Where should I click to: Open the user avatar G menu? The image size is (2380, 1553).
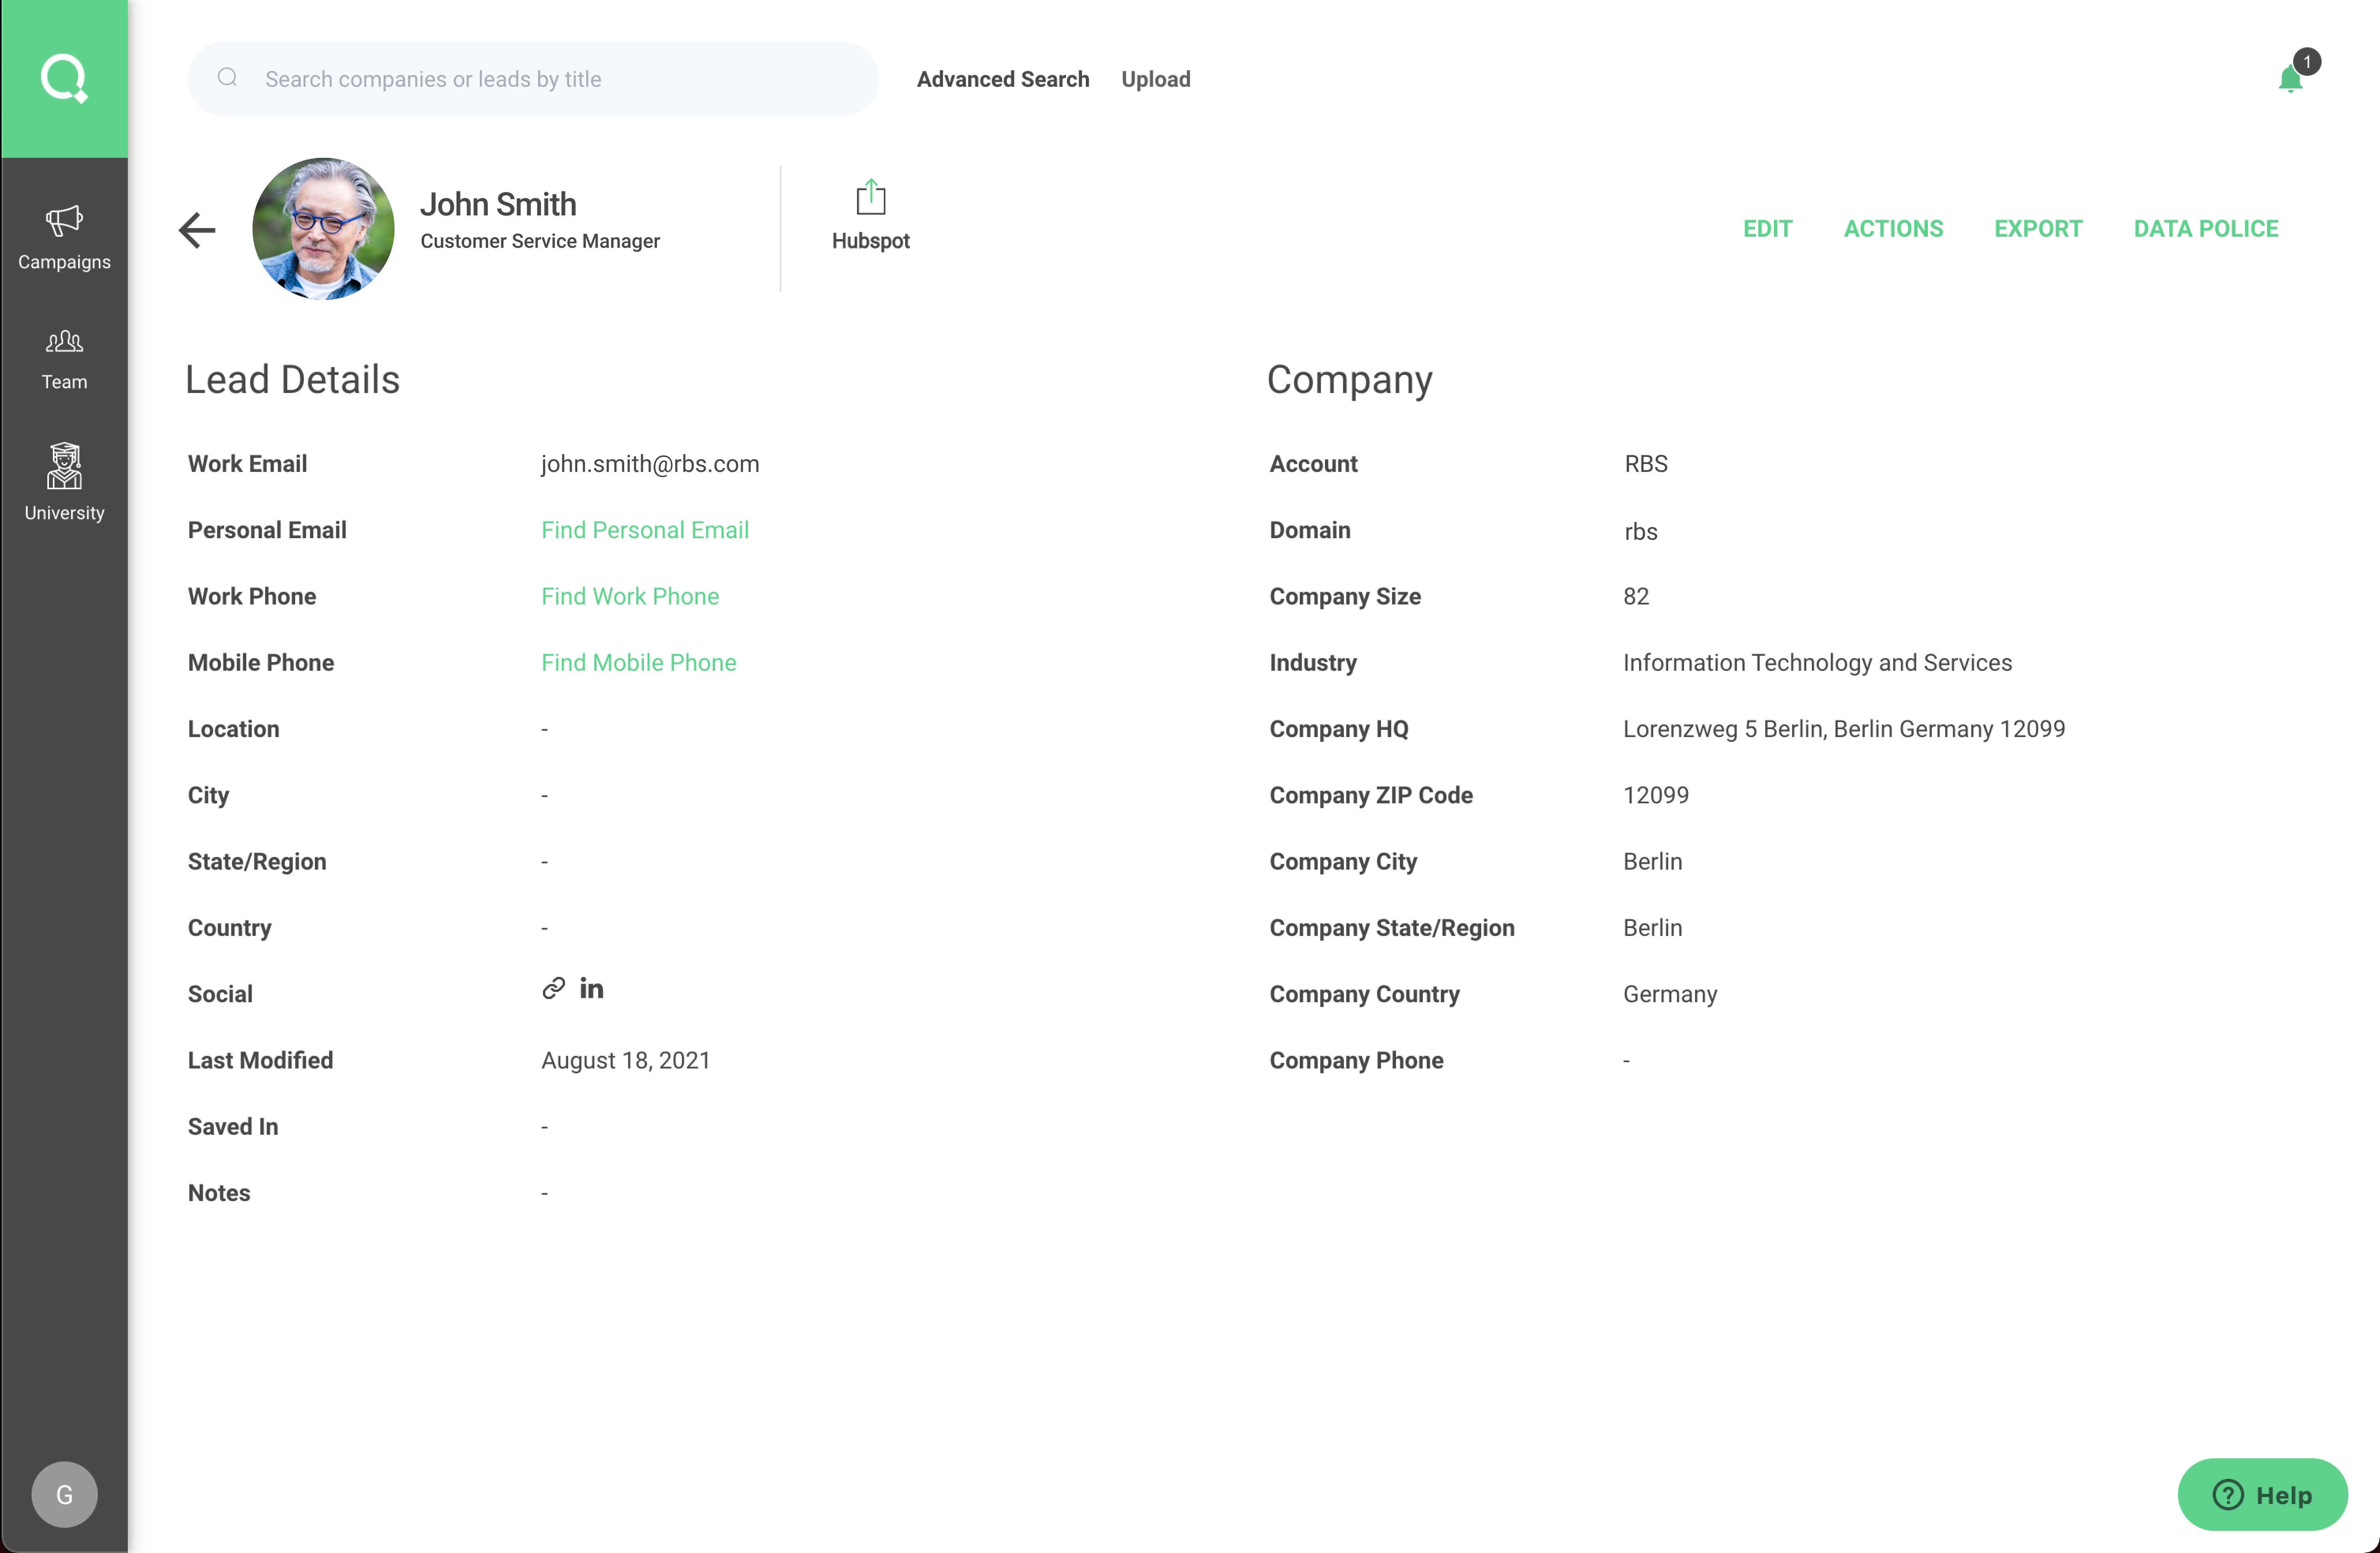tap(64, 1494)
